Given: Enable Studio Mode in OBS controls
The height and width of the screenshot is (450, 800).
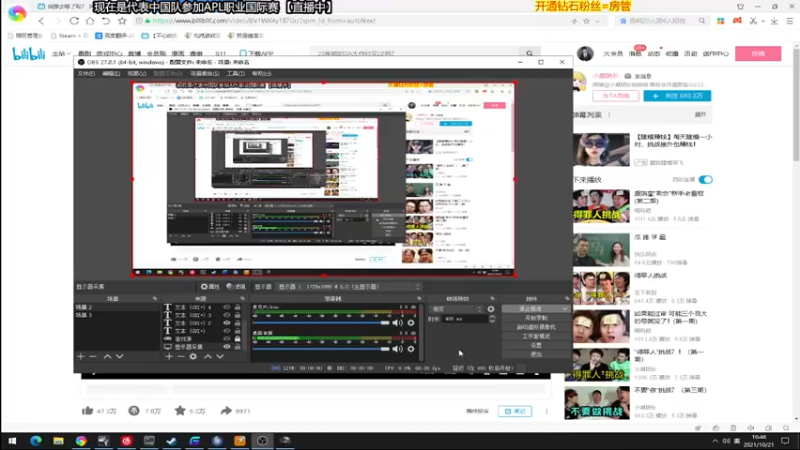Looking at the screenshot, I should point(536,336).
